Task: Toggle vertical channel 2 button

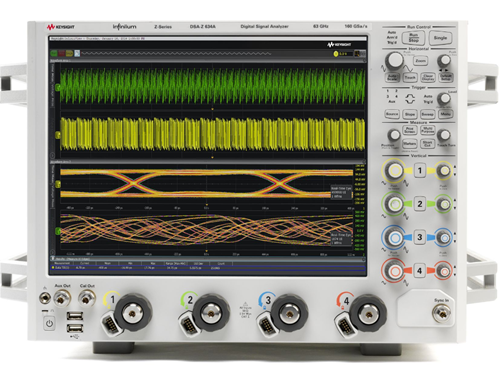Action: pos(420,204)
